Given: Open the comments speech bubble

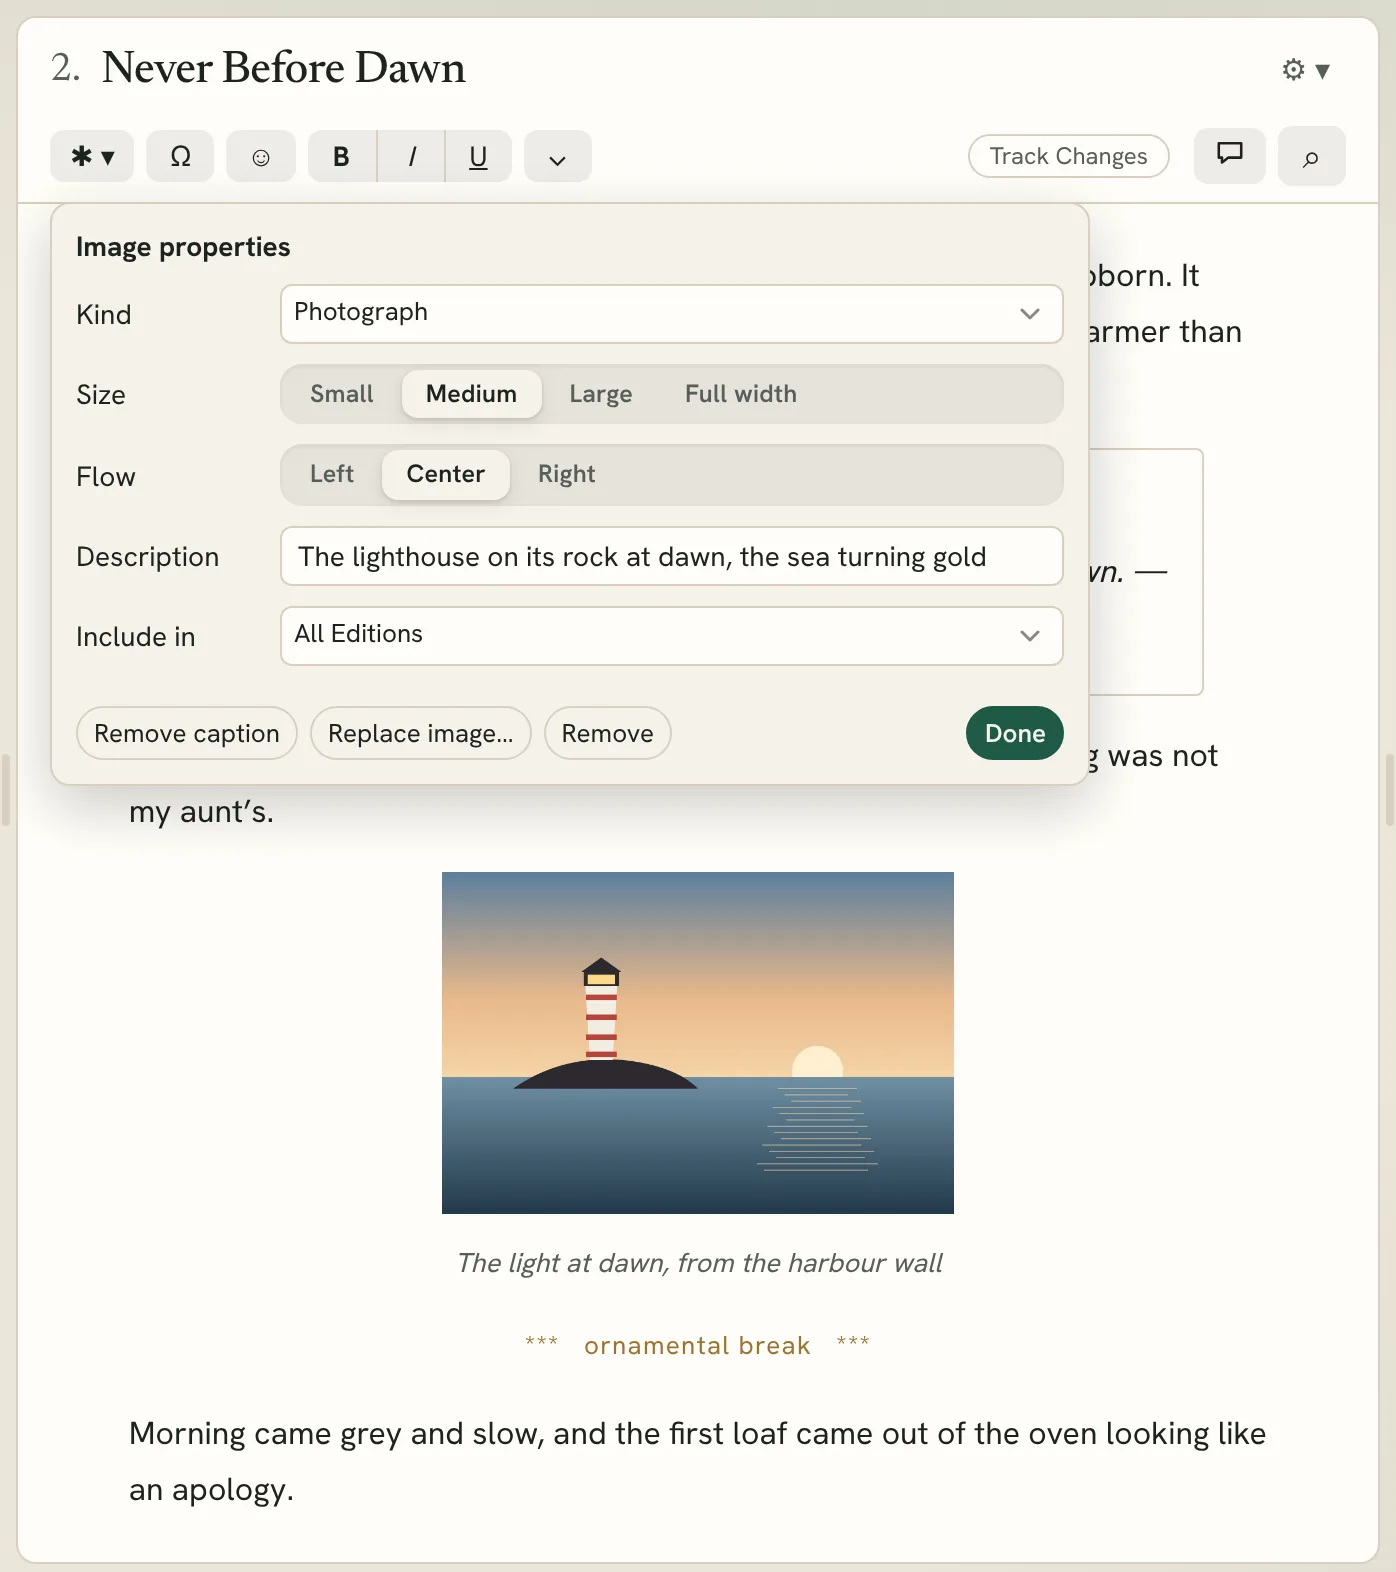Looking at the screenshot, I should click(1230, 155).
